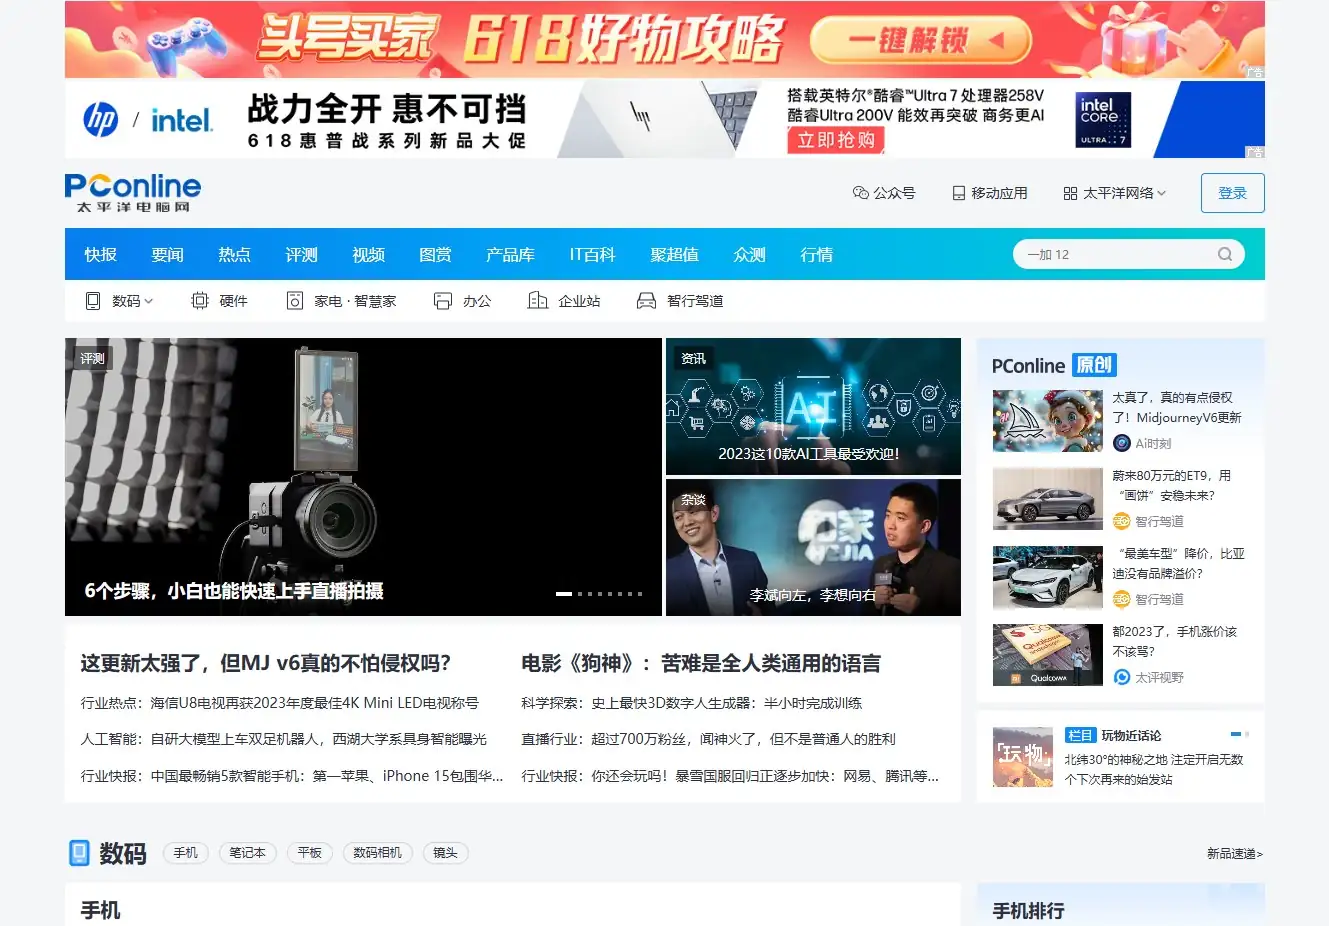Open the Qualcomm phone price thumbnail
1329x926 pixels.
point(1047,655)
